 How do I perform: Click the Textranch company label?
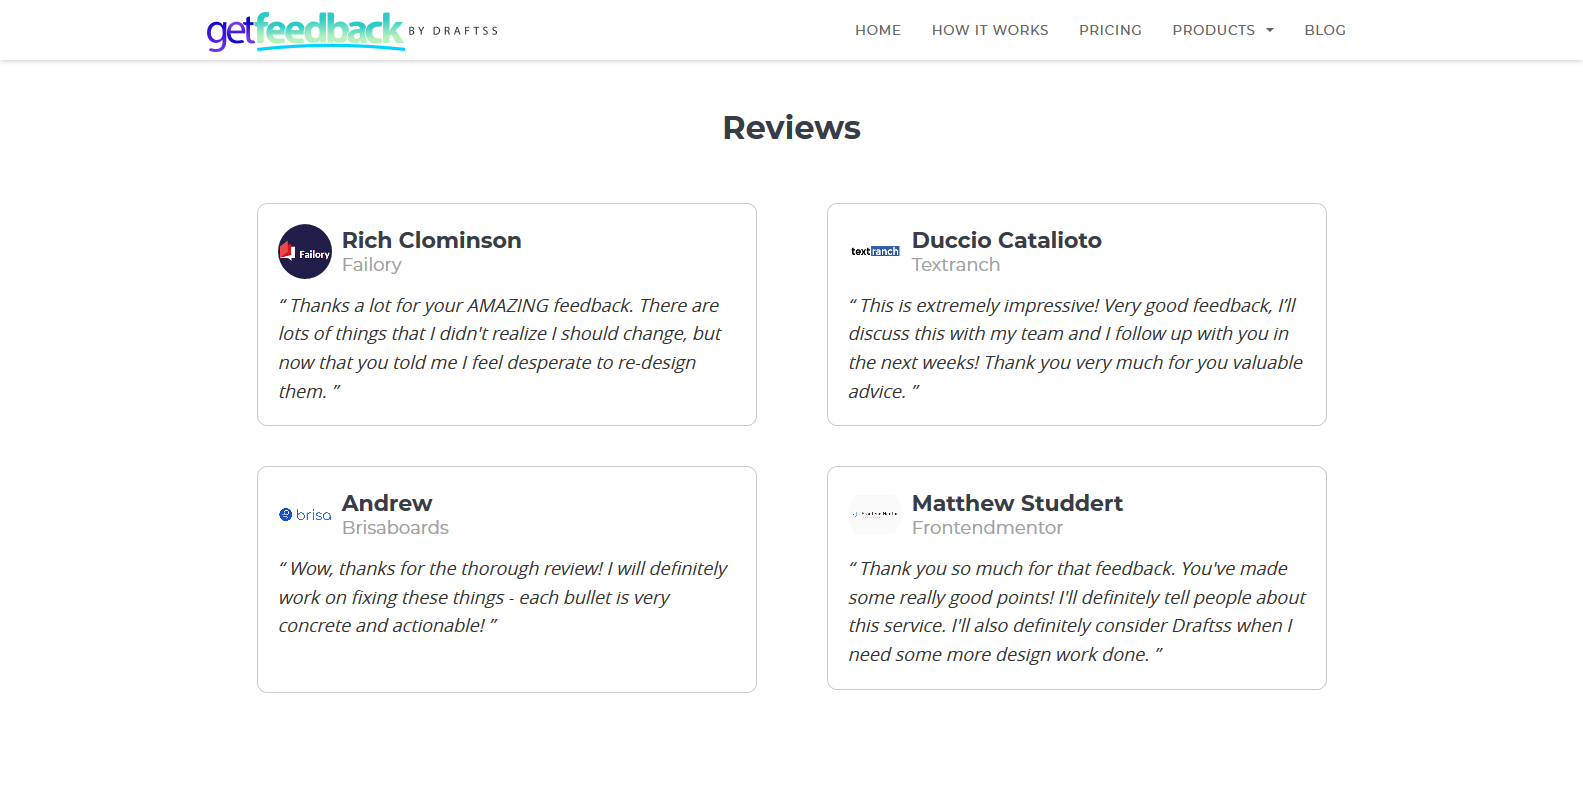pyautogui.click(x=955, y=265)
